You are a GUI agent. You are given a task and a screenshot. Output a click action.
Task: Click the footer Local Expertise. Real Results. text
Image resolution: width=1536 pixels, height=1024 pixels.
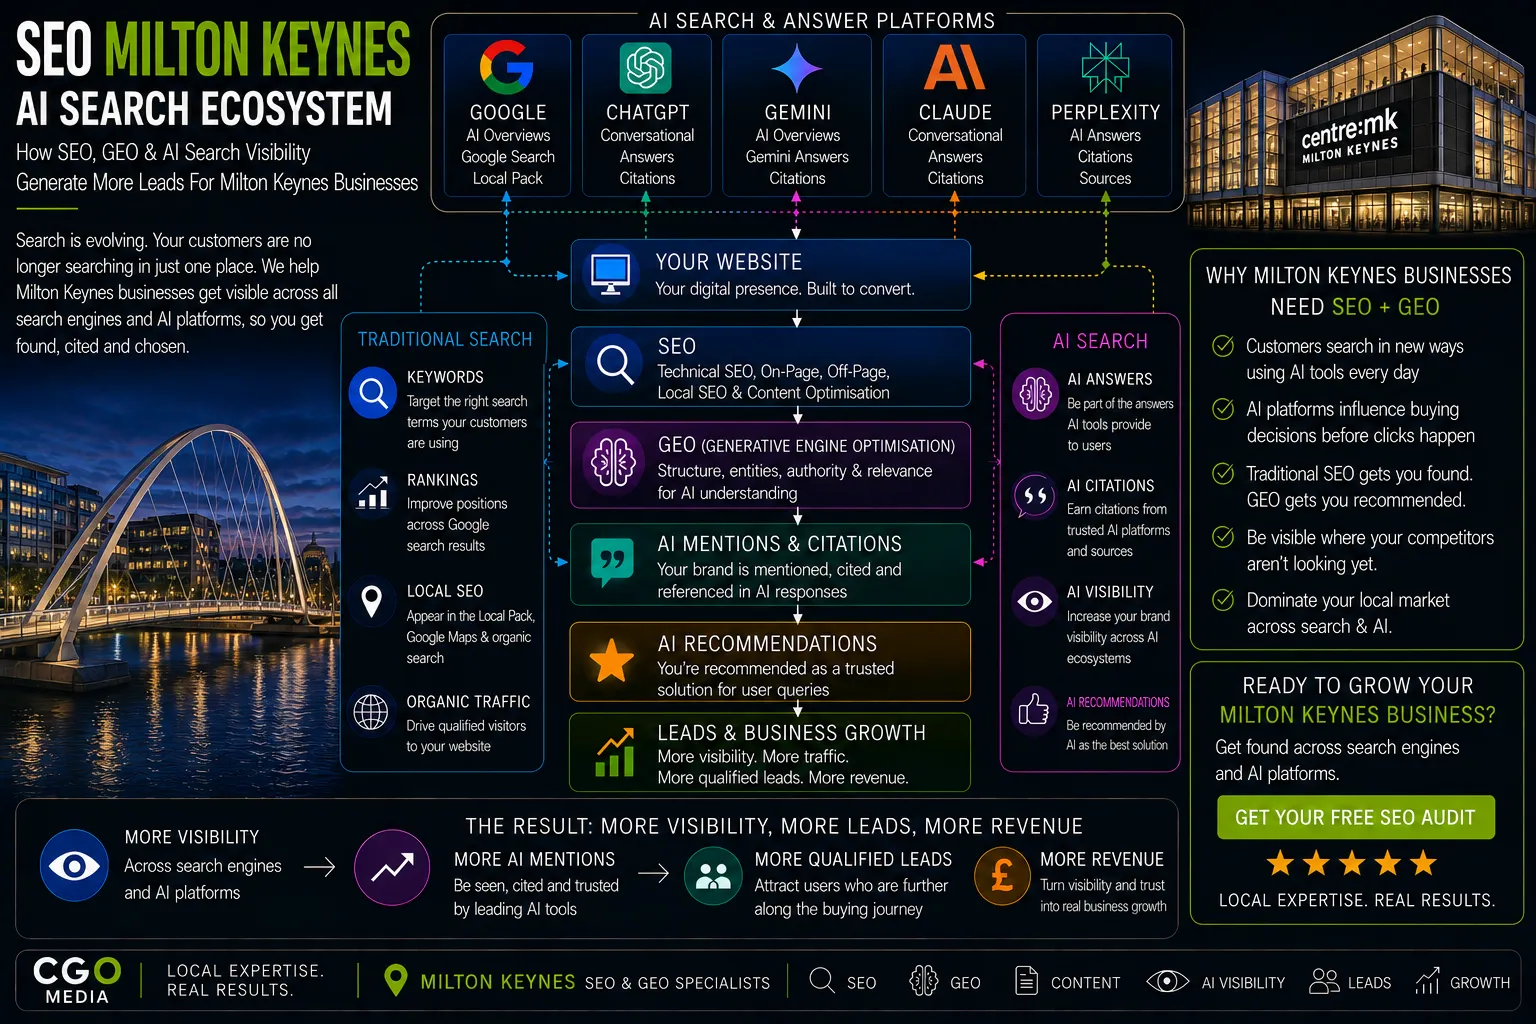(245, 980)
